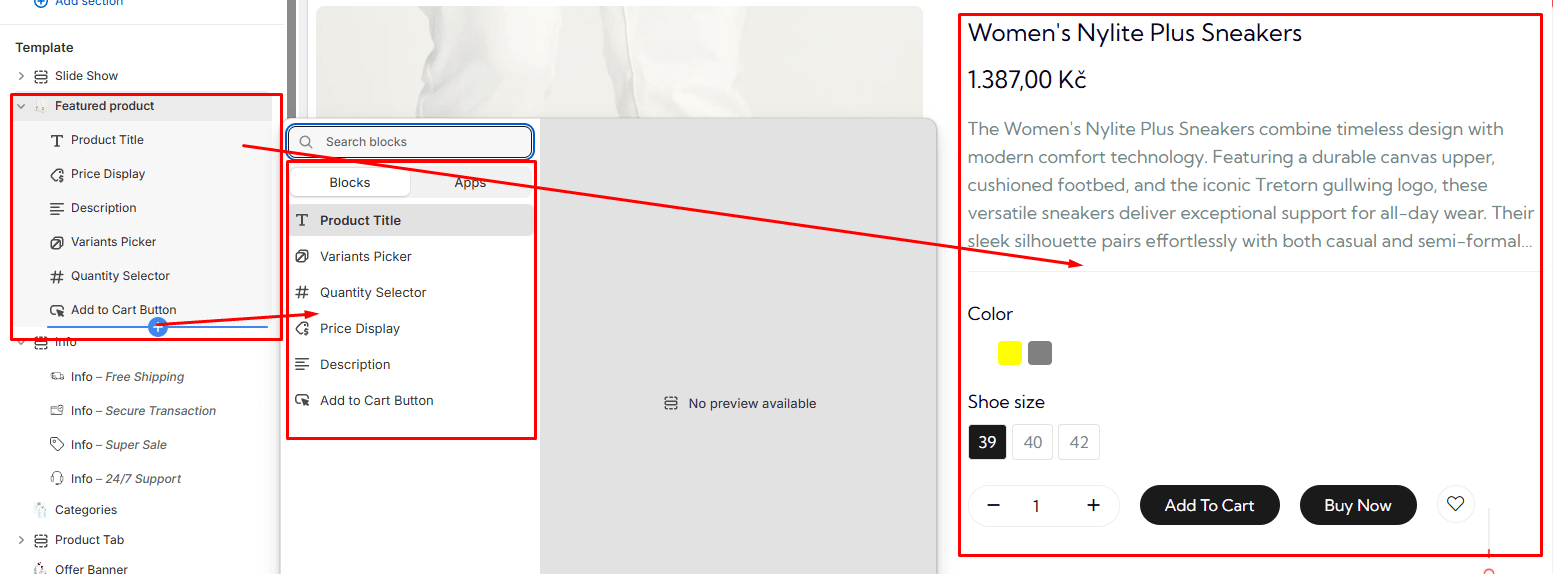Click the Add To Cart button
The height and width of the screenshot is (574, 1553).
click(1210, 505)
